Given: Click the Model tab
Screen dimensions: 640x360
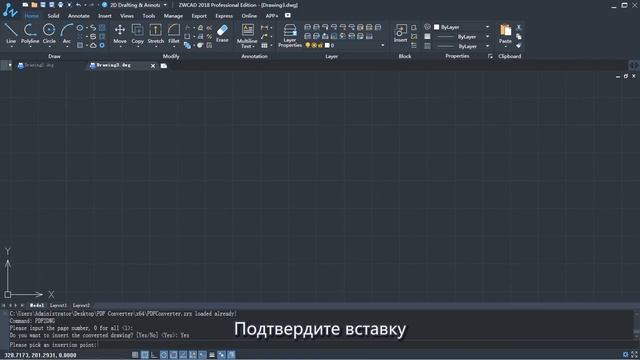Looking at the screenshot, I should point(37,305).
